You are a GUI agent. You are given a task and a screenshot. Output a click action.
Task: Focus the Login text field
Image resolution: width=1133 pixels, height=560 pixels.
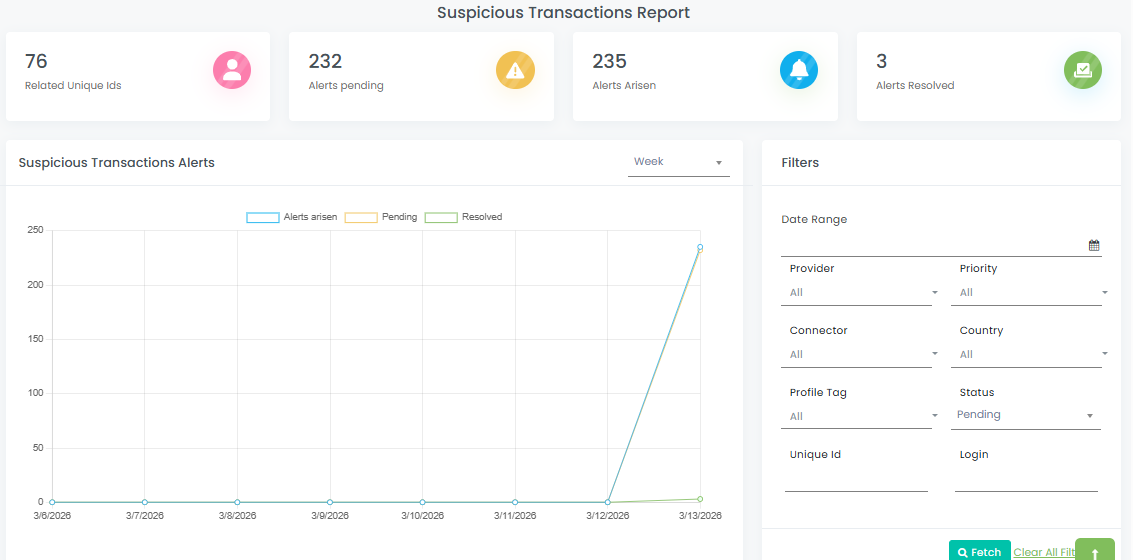1026,480
